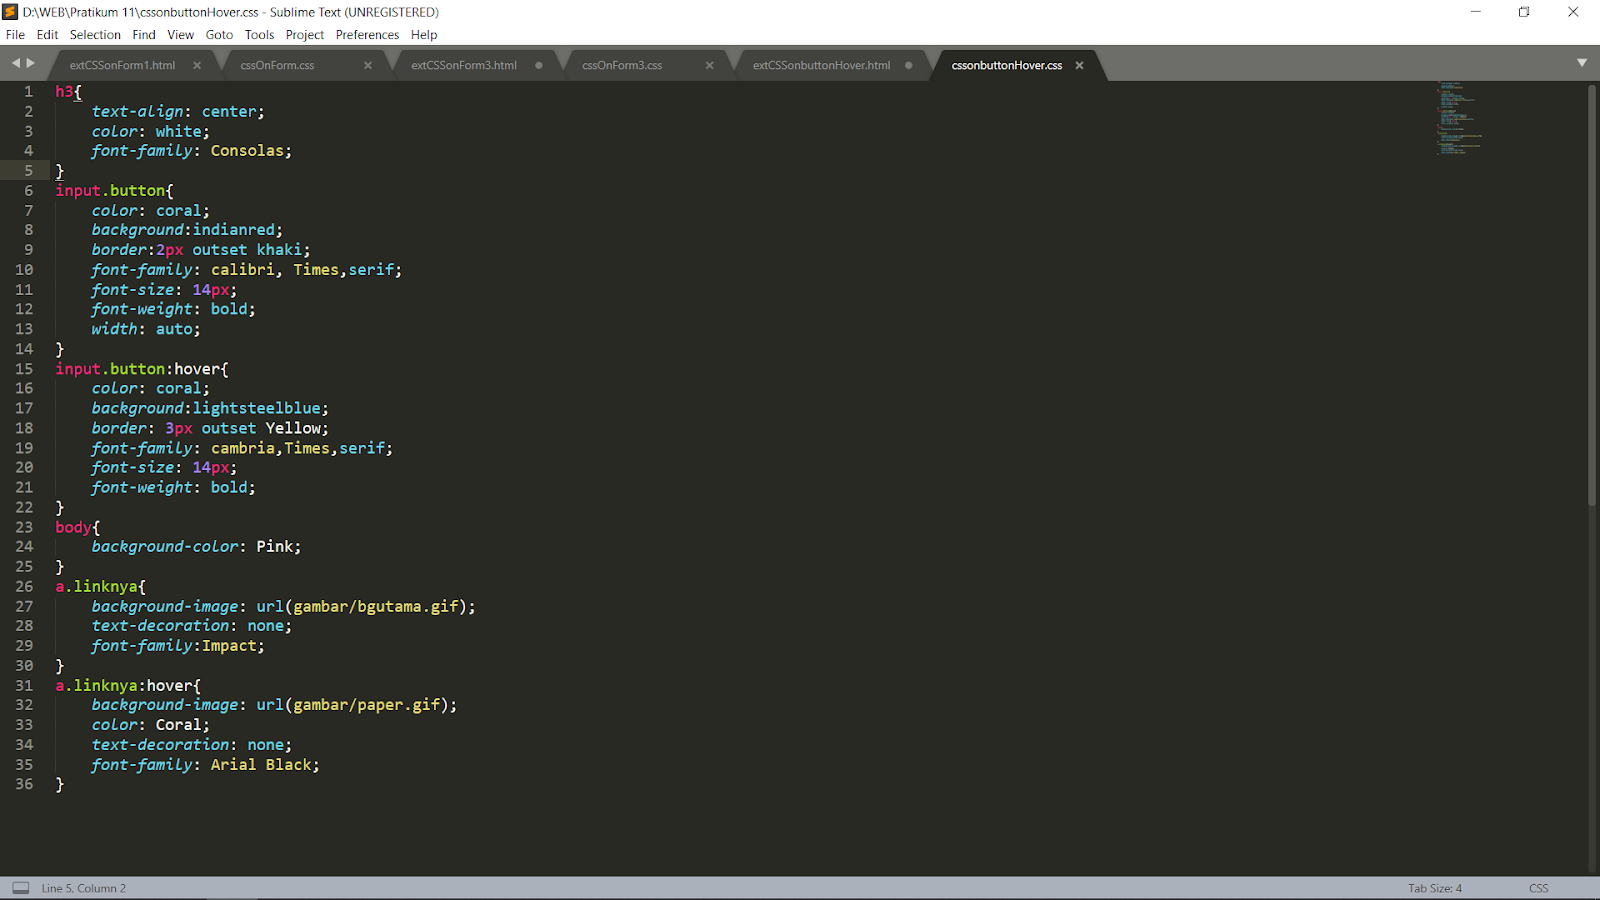1600x900 pixels.
Task: Open the Project menu
Action: pyautogui.click(x=305, y=34)
